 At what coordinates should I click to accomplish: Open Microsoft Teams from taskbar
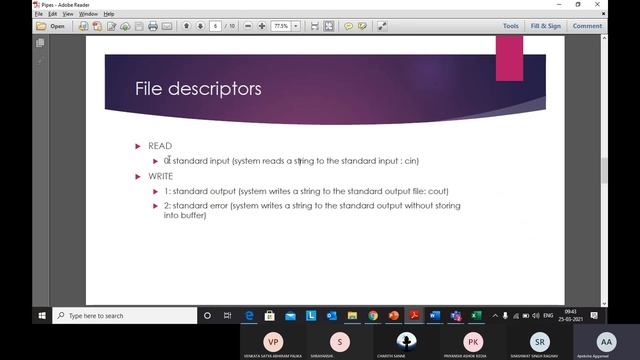click(456, 316)
